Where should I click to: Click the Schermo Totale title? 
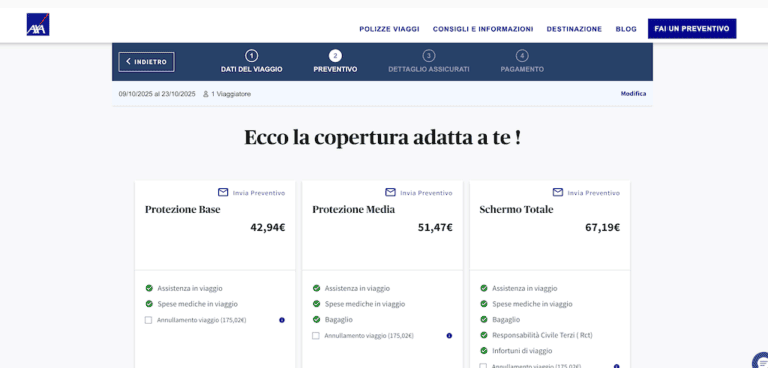[x=516, y=210]
